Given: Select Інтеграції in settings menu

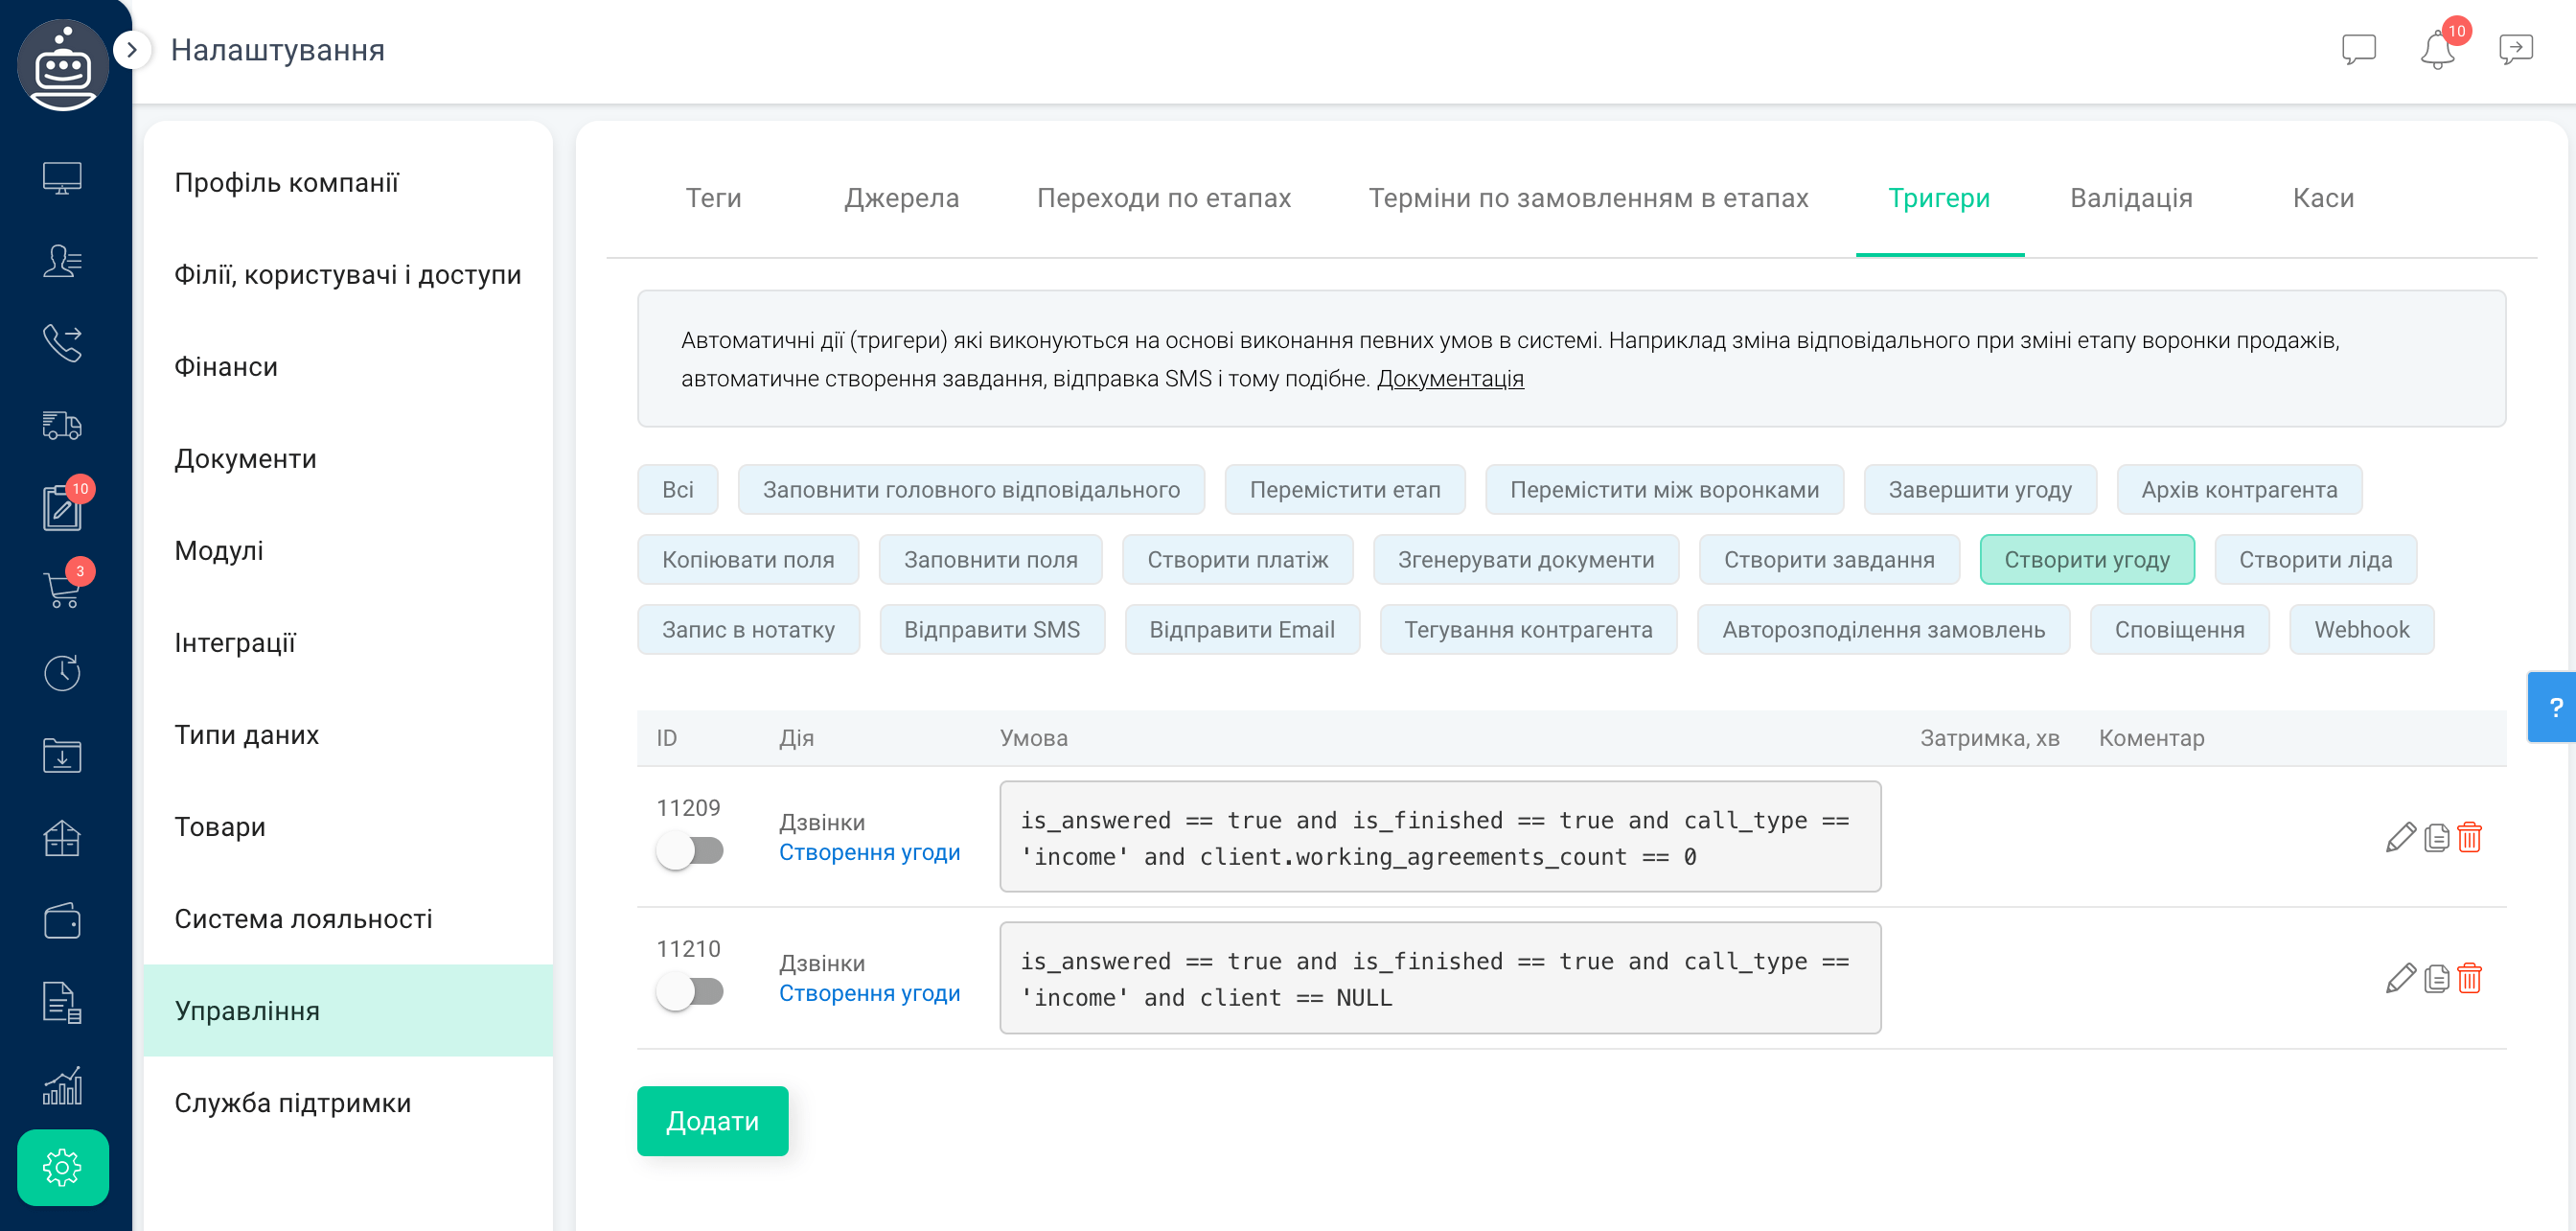Looking at the screenshot, I should (x=235, y=643).
